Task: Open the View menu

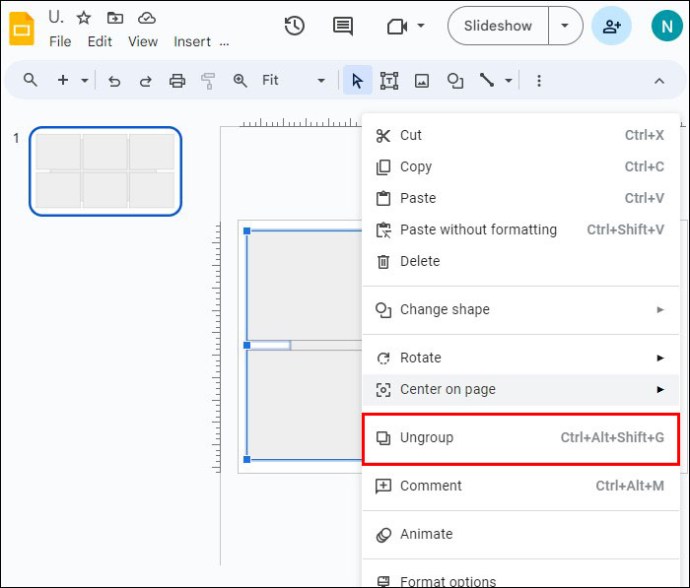Action: click(143, 42)
